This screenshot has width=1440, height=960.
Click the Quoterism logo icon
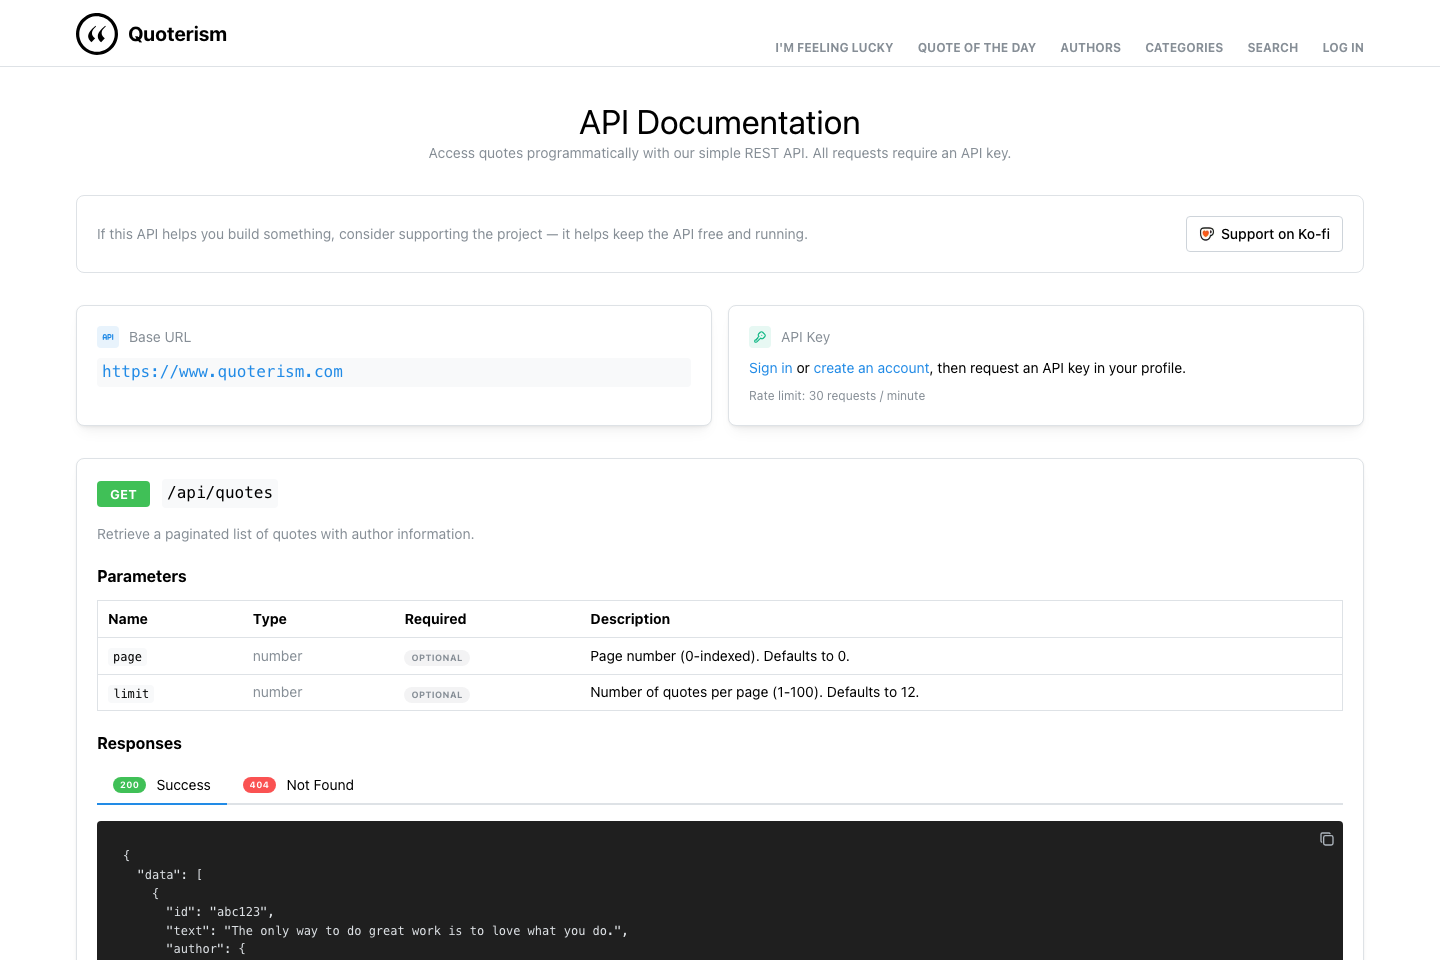96,33
